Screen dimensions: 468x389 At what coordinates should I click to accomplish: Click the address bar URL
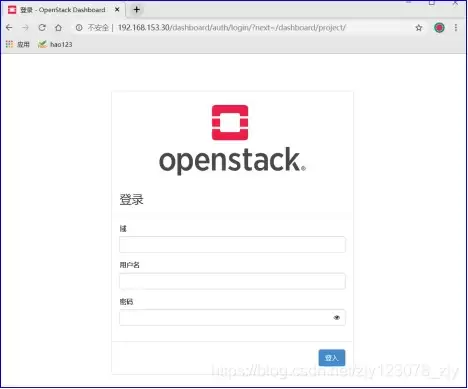point(232,28)
